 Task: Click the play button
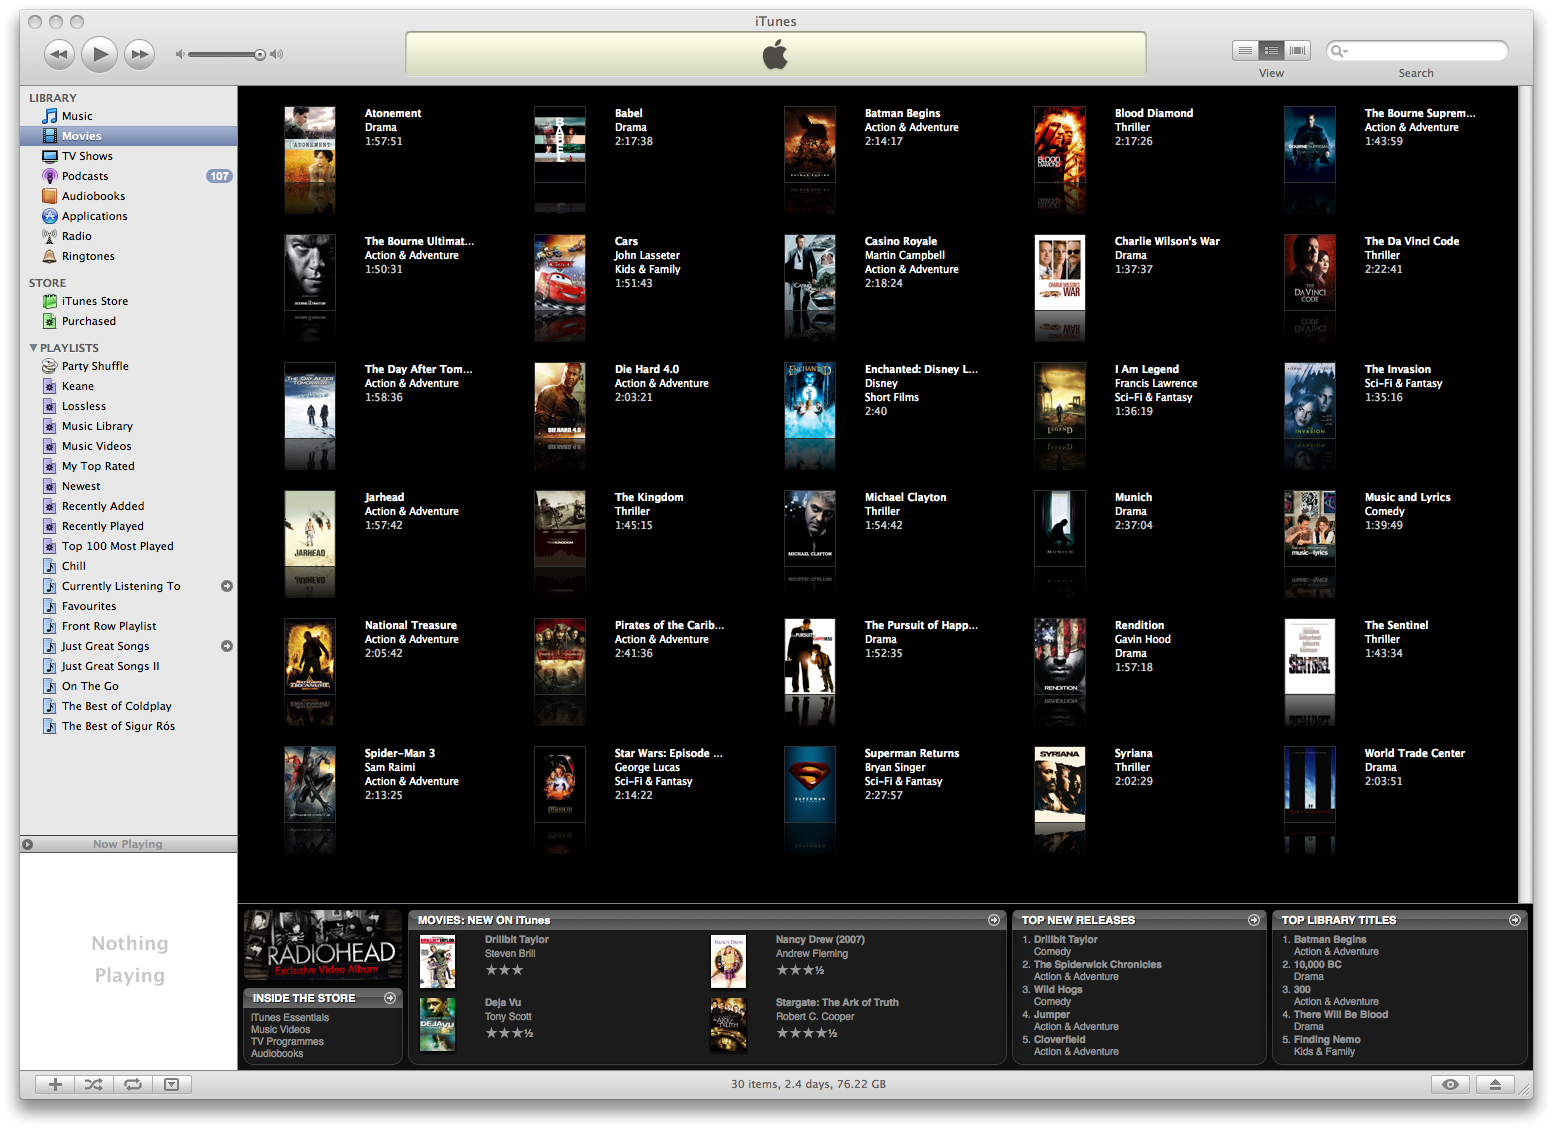(x=99, y=54)
